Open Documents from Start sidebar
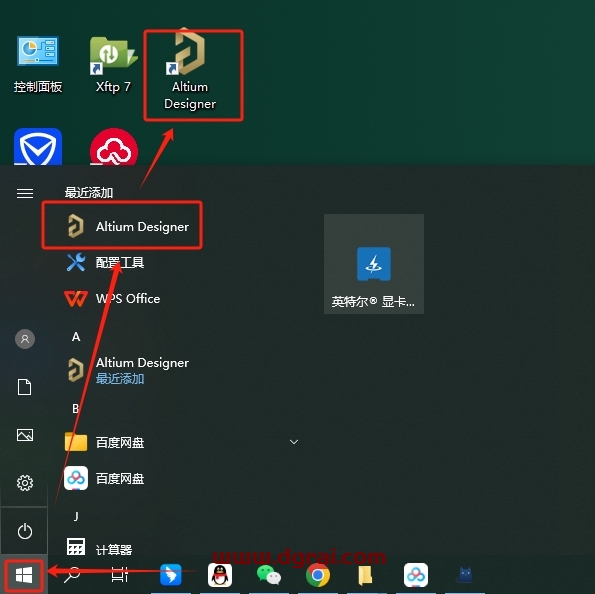Screen dimensions: 595x594 click(x=25, y=387)
